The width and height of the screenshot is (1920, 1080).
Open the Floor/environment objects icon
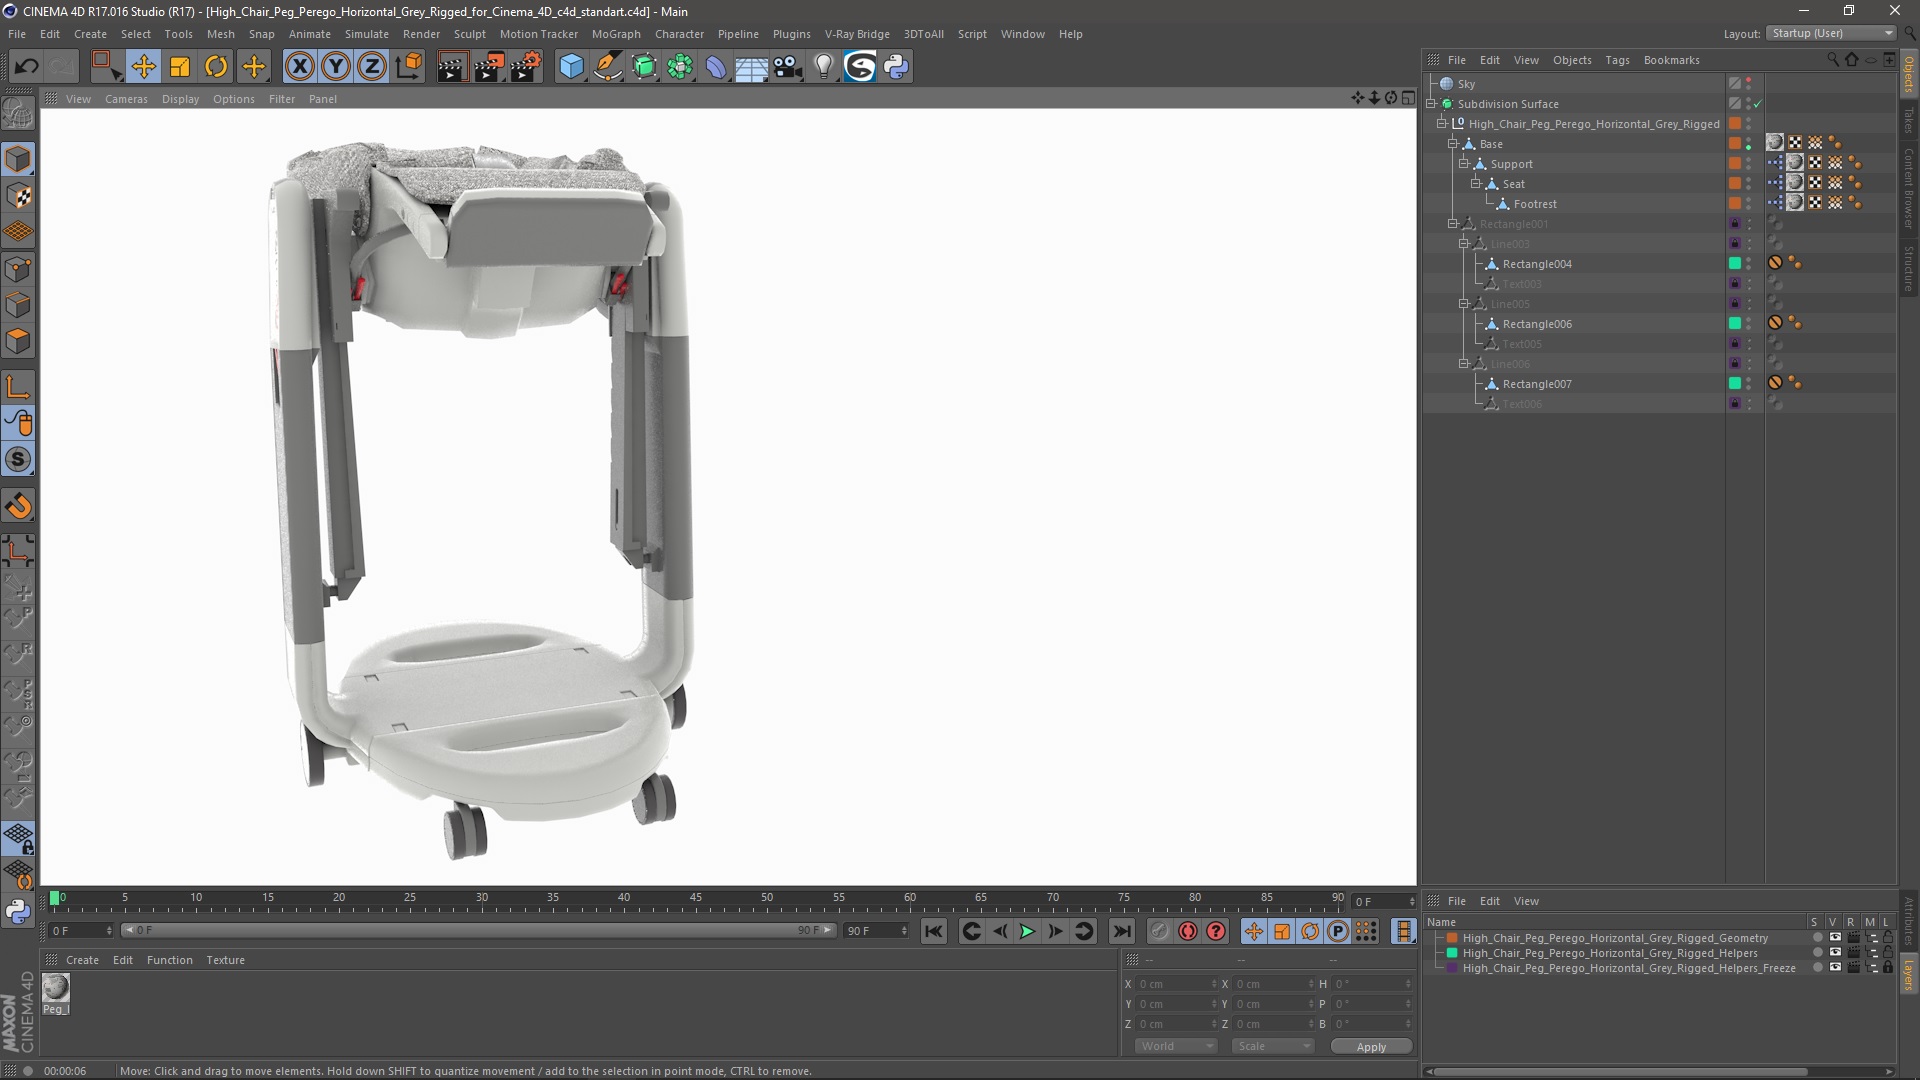pos(752,67)
